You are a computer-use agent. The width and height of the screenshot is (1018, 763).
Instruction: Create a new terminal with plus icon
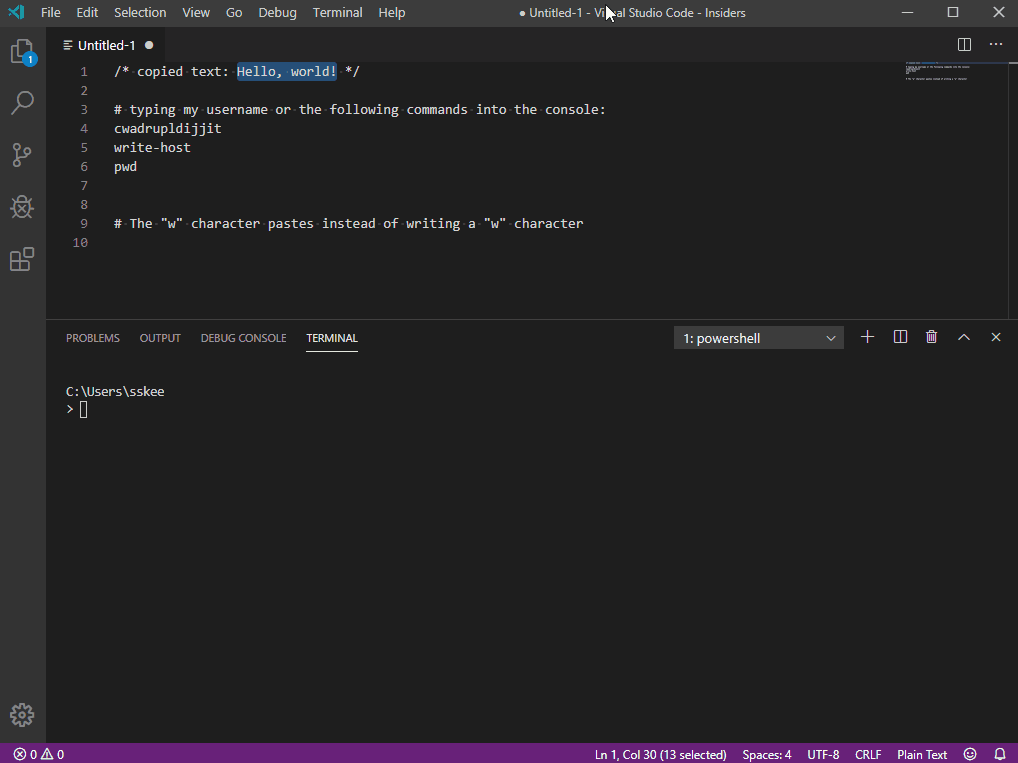[x=867, y=336]
